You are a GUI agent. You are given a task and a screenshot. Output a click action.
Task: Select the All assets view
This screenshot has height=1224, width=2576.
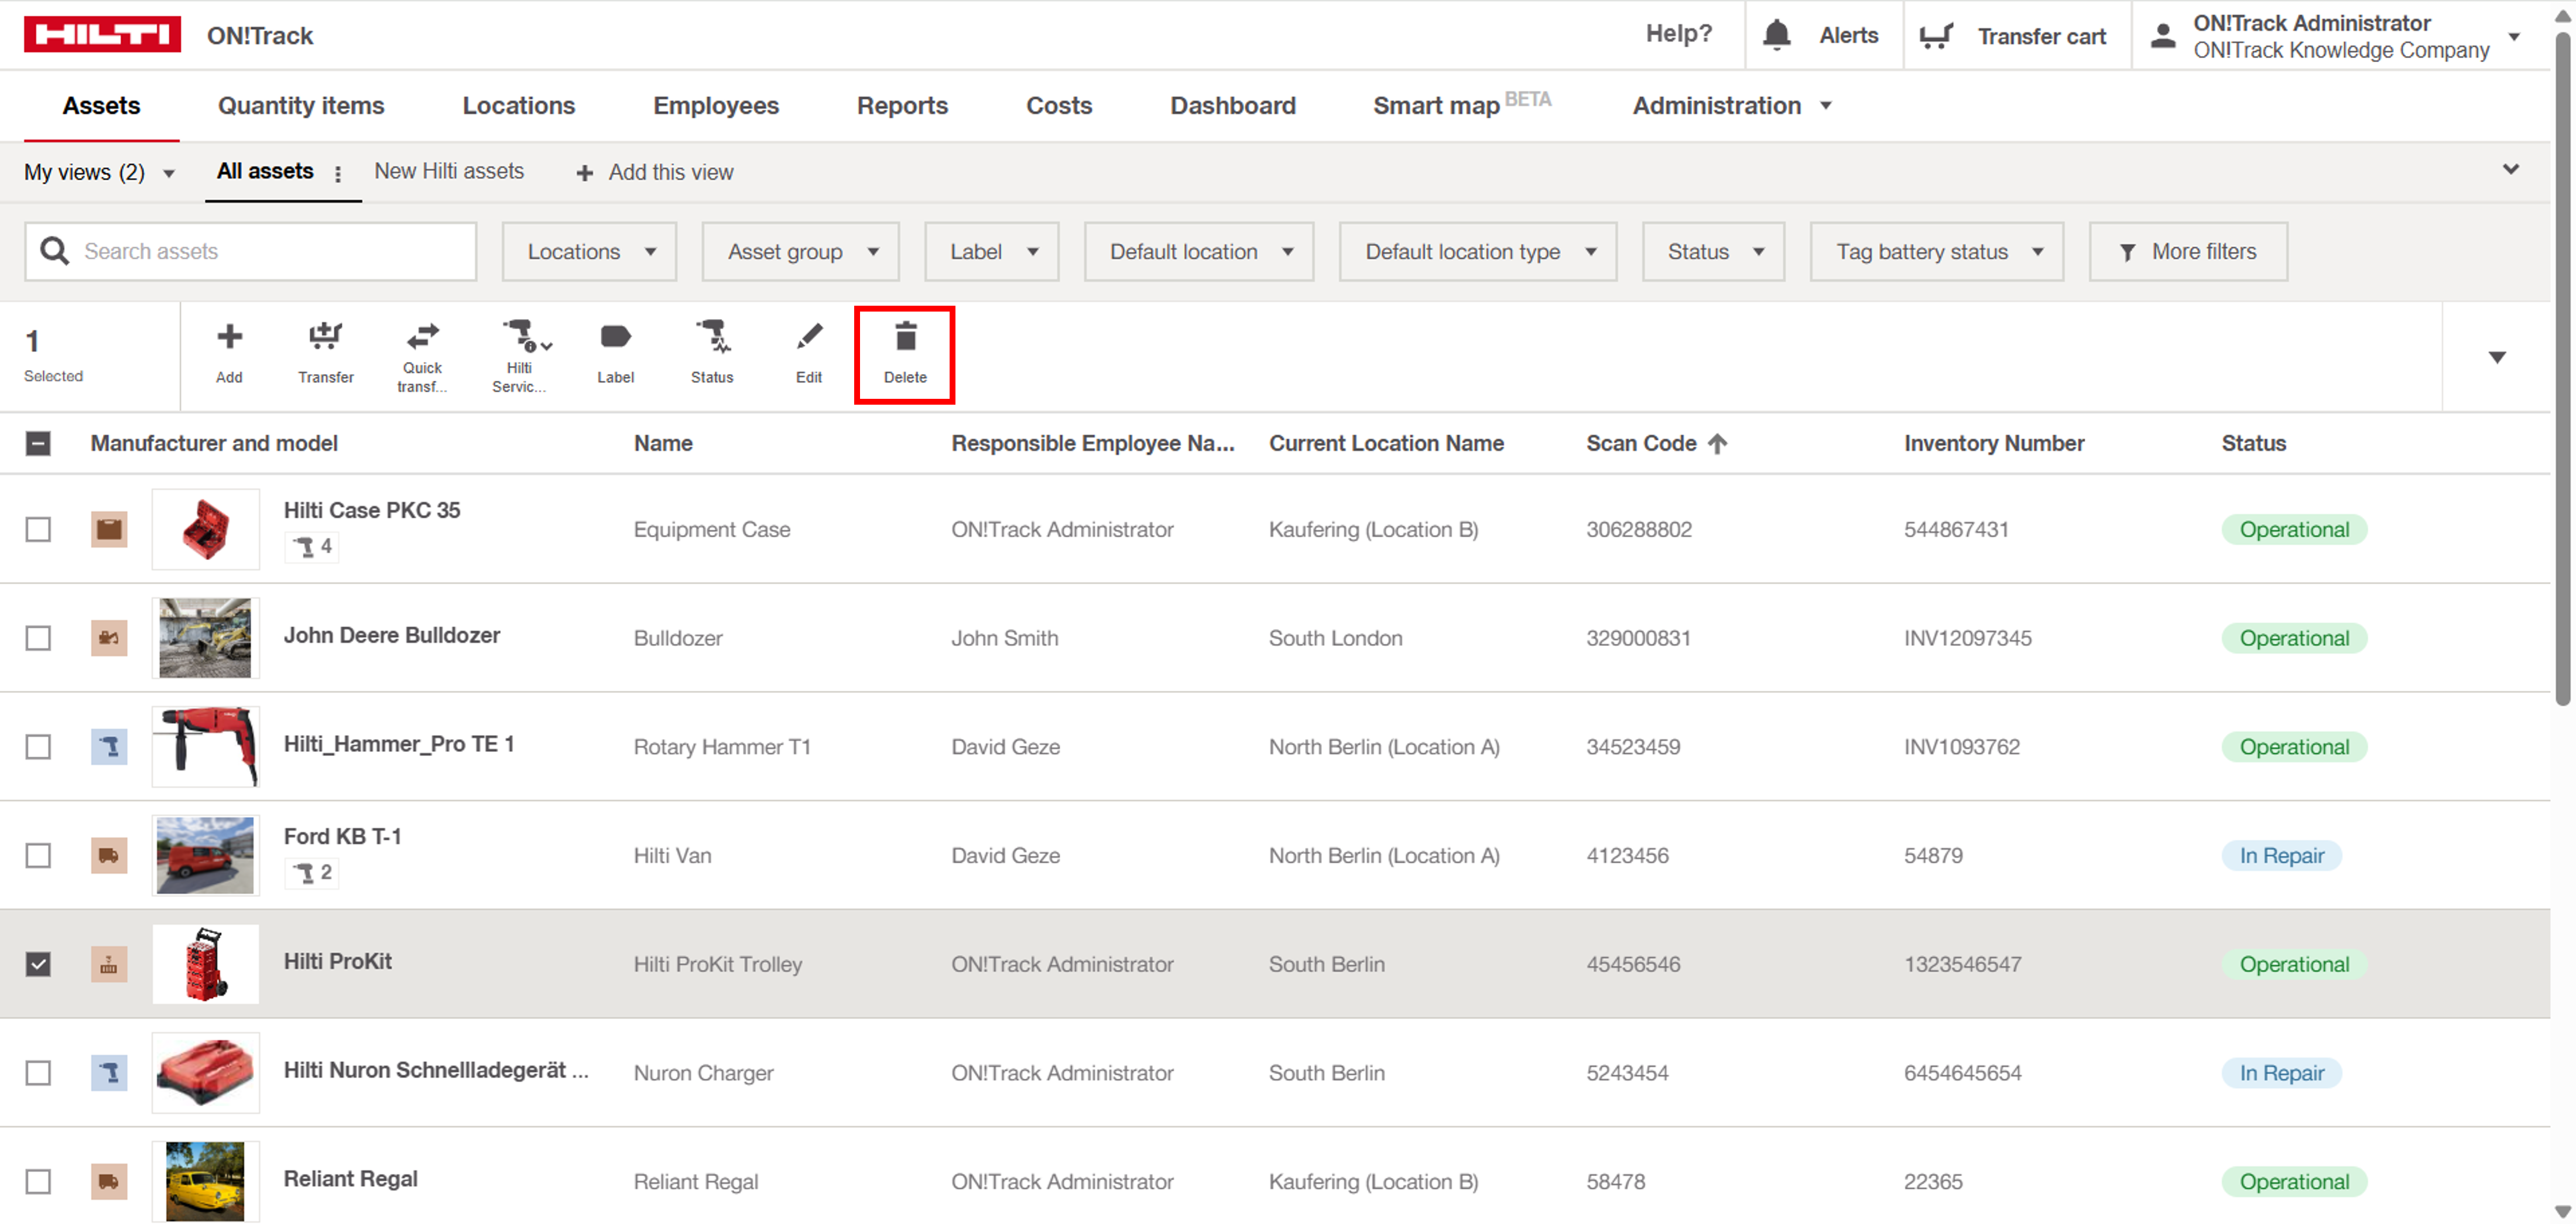pyautogui.click(x=265, y=171)
